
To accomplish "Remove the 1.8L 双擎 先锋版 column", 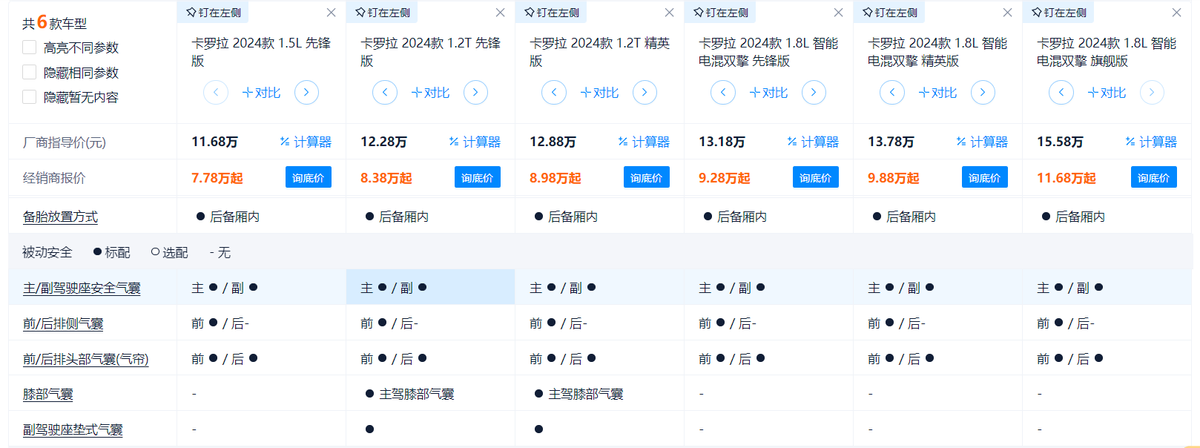I will pyautogui.click(x=838, y=13).
